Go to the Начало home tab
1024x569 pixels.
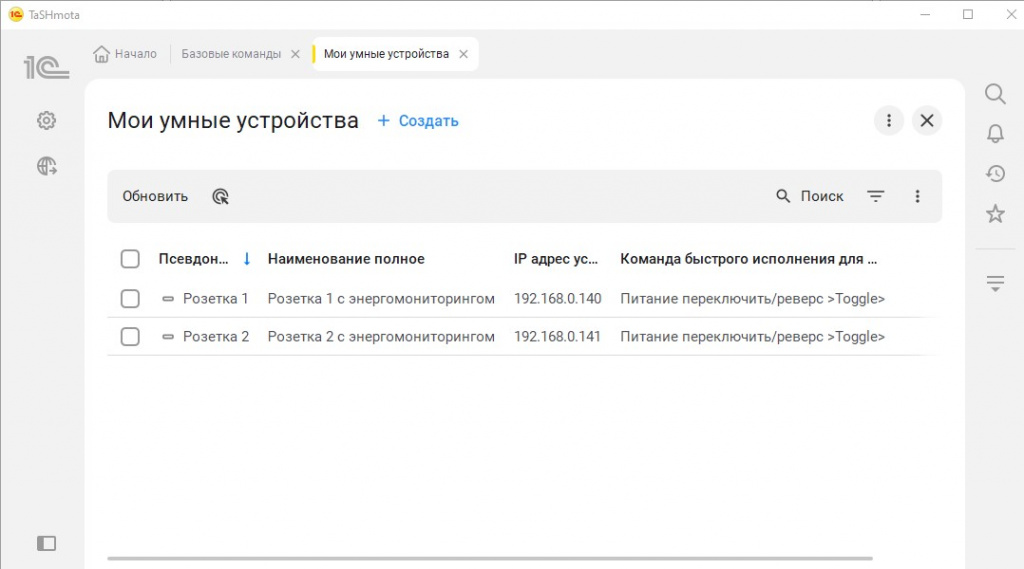pyautogui.click(x=126, y=54)
